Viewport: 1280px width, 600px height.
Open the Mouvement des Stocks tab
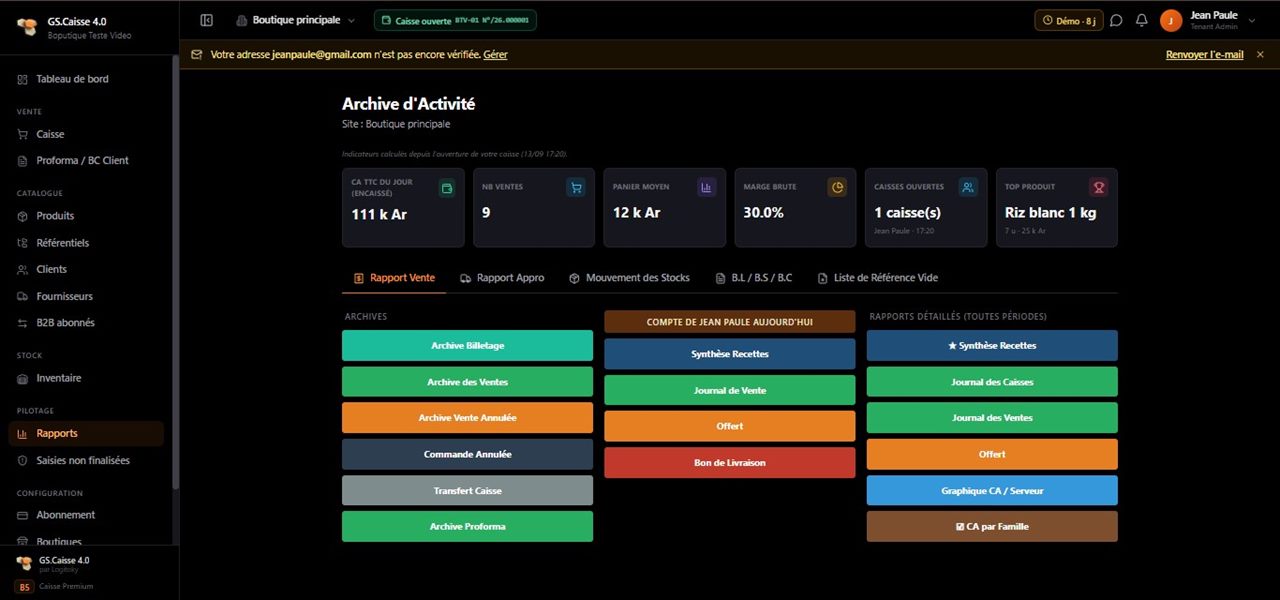tap(629, 278)
